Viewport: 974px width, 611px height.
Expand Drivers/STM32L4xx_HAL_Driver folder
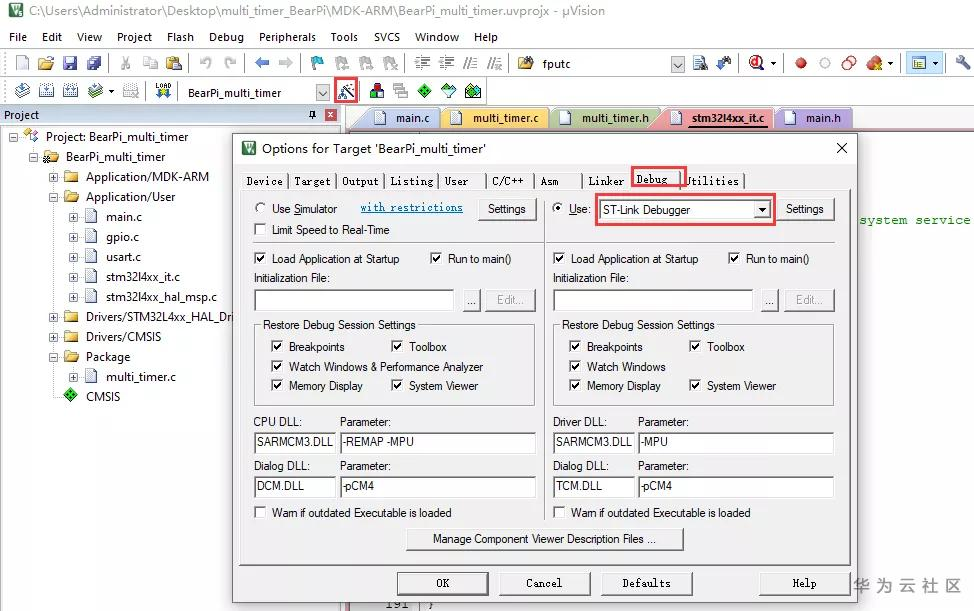[53, 317]
